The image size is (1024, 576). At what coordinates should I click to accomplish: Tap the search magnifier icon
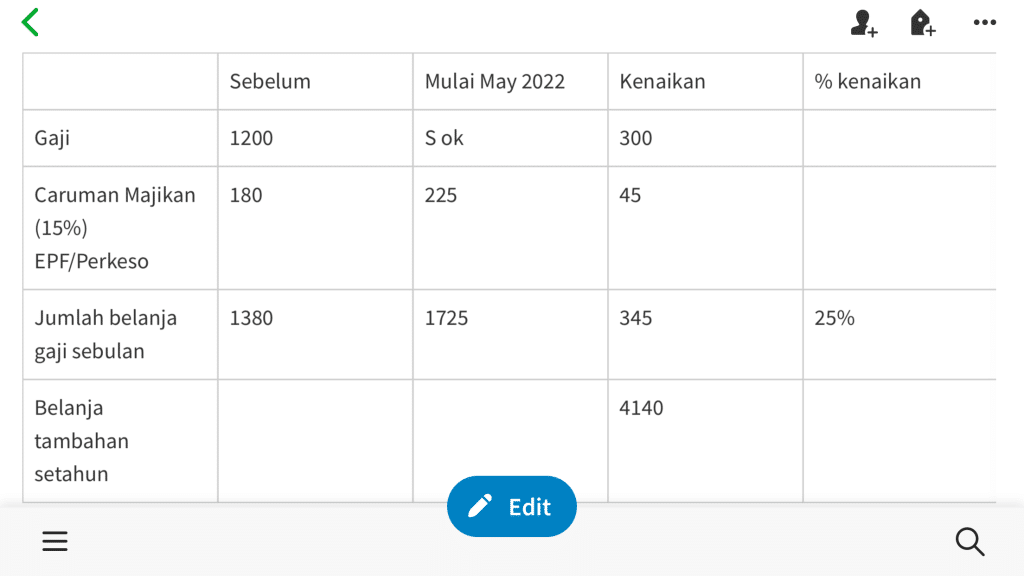click(970, 541)
